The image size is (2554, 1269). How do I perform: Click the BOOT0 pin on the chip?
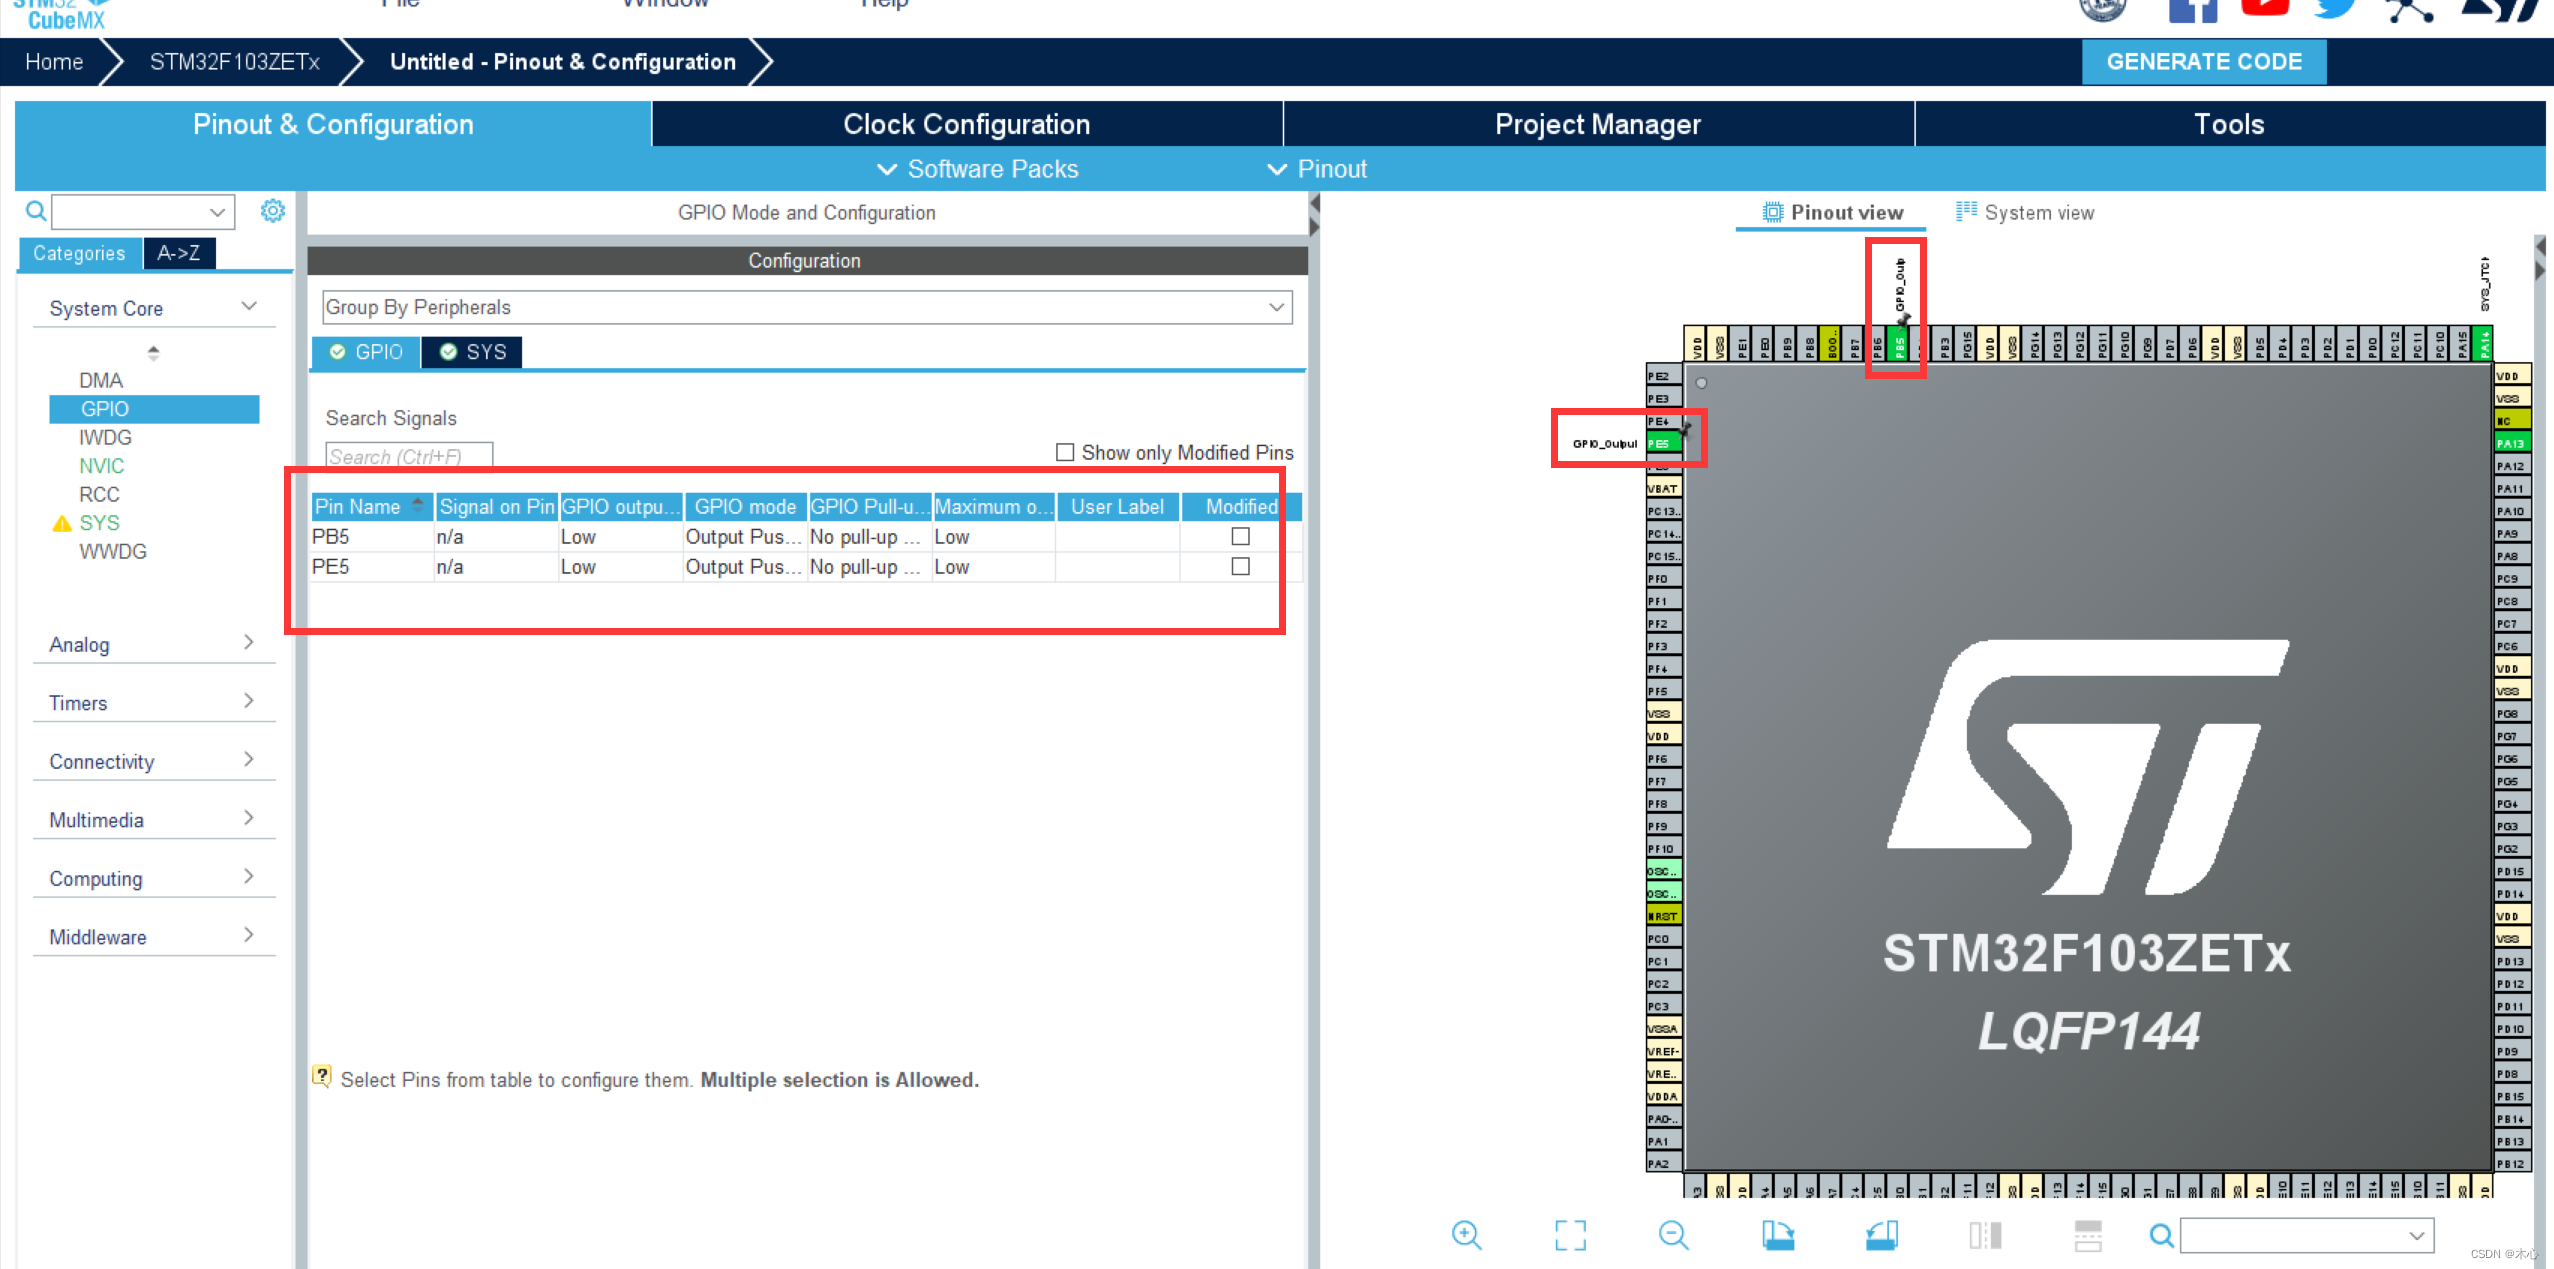tap(1832, 345)
